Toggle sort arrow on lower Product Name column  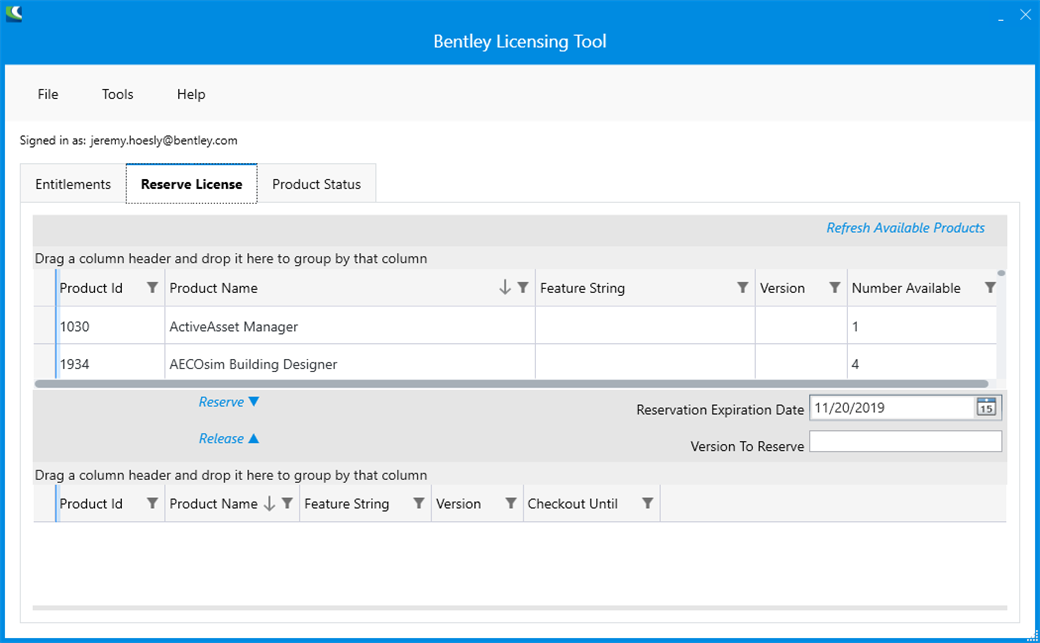269,504
